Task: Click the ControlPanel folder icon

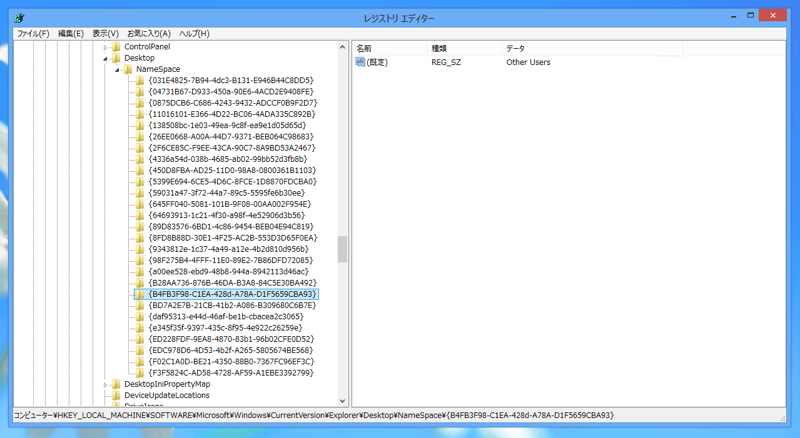Action: tap(116, 47)
